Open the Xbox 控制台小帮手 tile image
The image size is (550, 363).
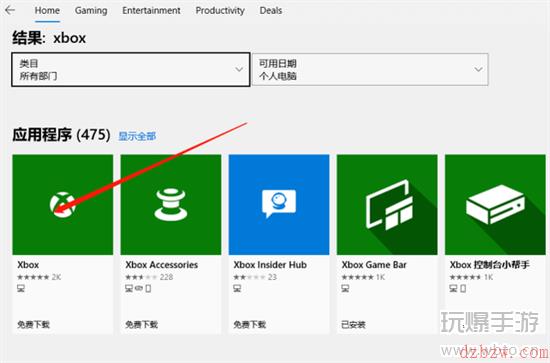click(x=495, y=204)
